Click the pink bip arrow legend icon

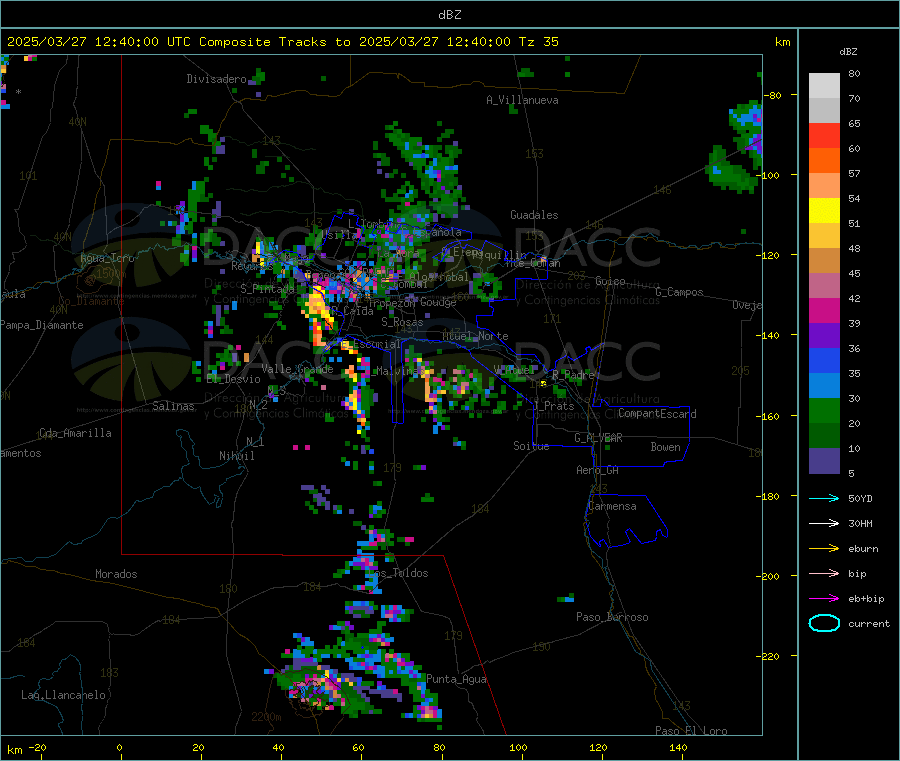[824, 573]
